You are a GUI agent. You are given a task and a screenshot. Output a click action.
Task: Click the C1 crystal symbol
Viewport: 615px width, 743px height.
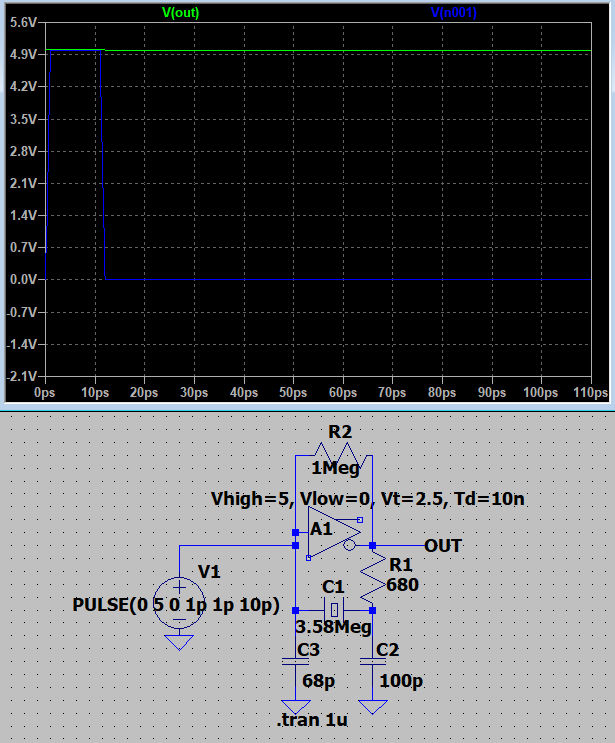(333, 610)
